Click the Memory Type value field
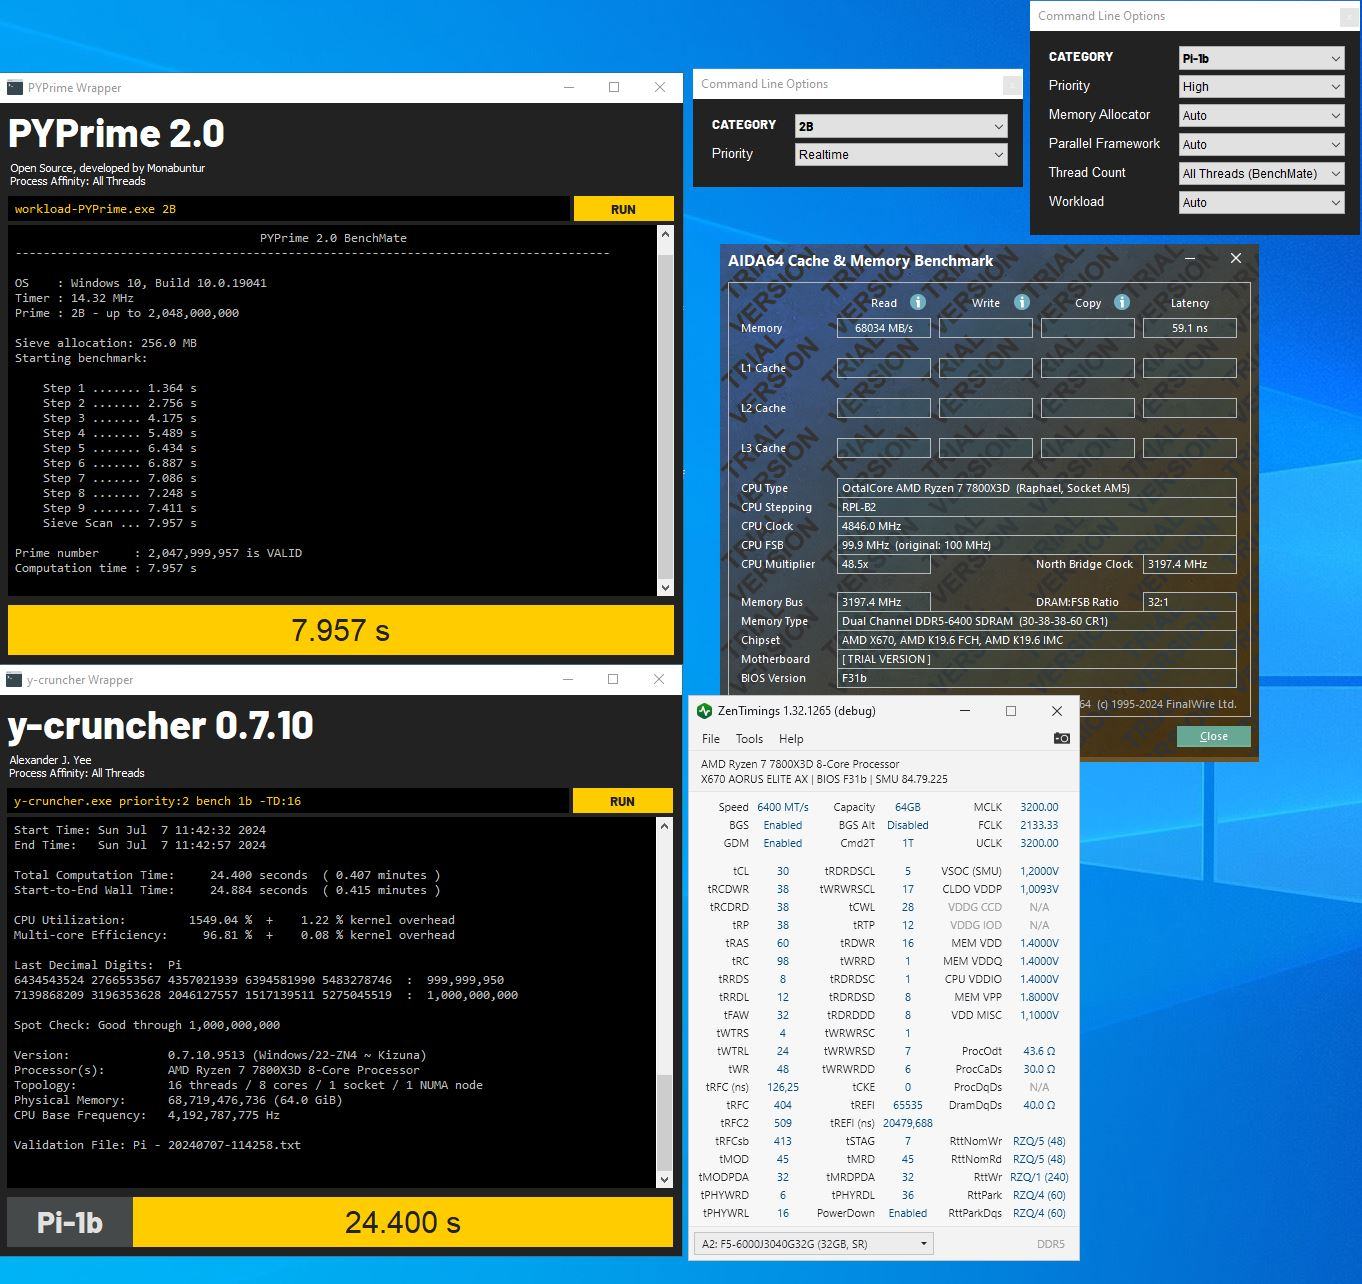The image size is (1362, 1284). pos(1037,621)
